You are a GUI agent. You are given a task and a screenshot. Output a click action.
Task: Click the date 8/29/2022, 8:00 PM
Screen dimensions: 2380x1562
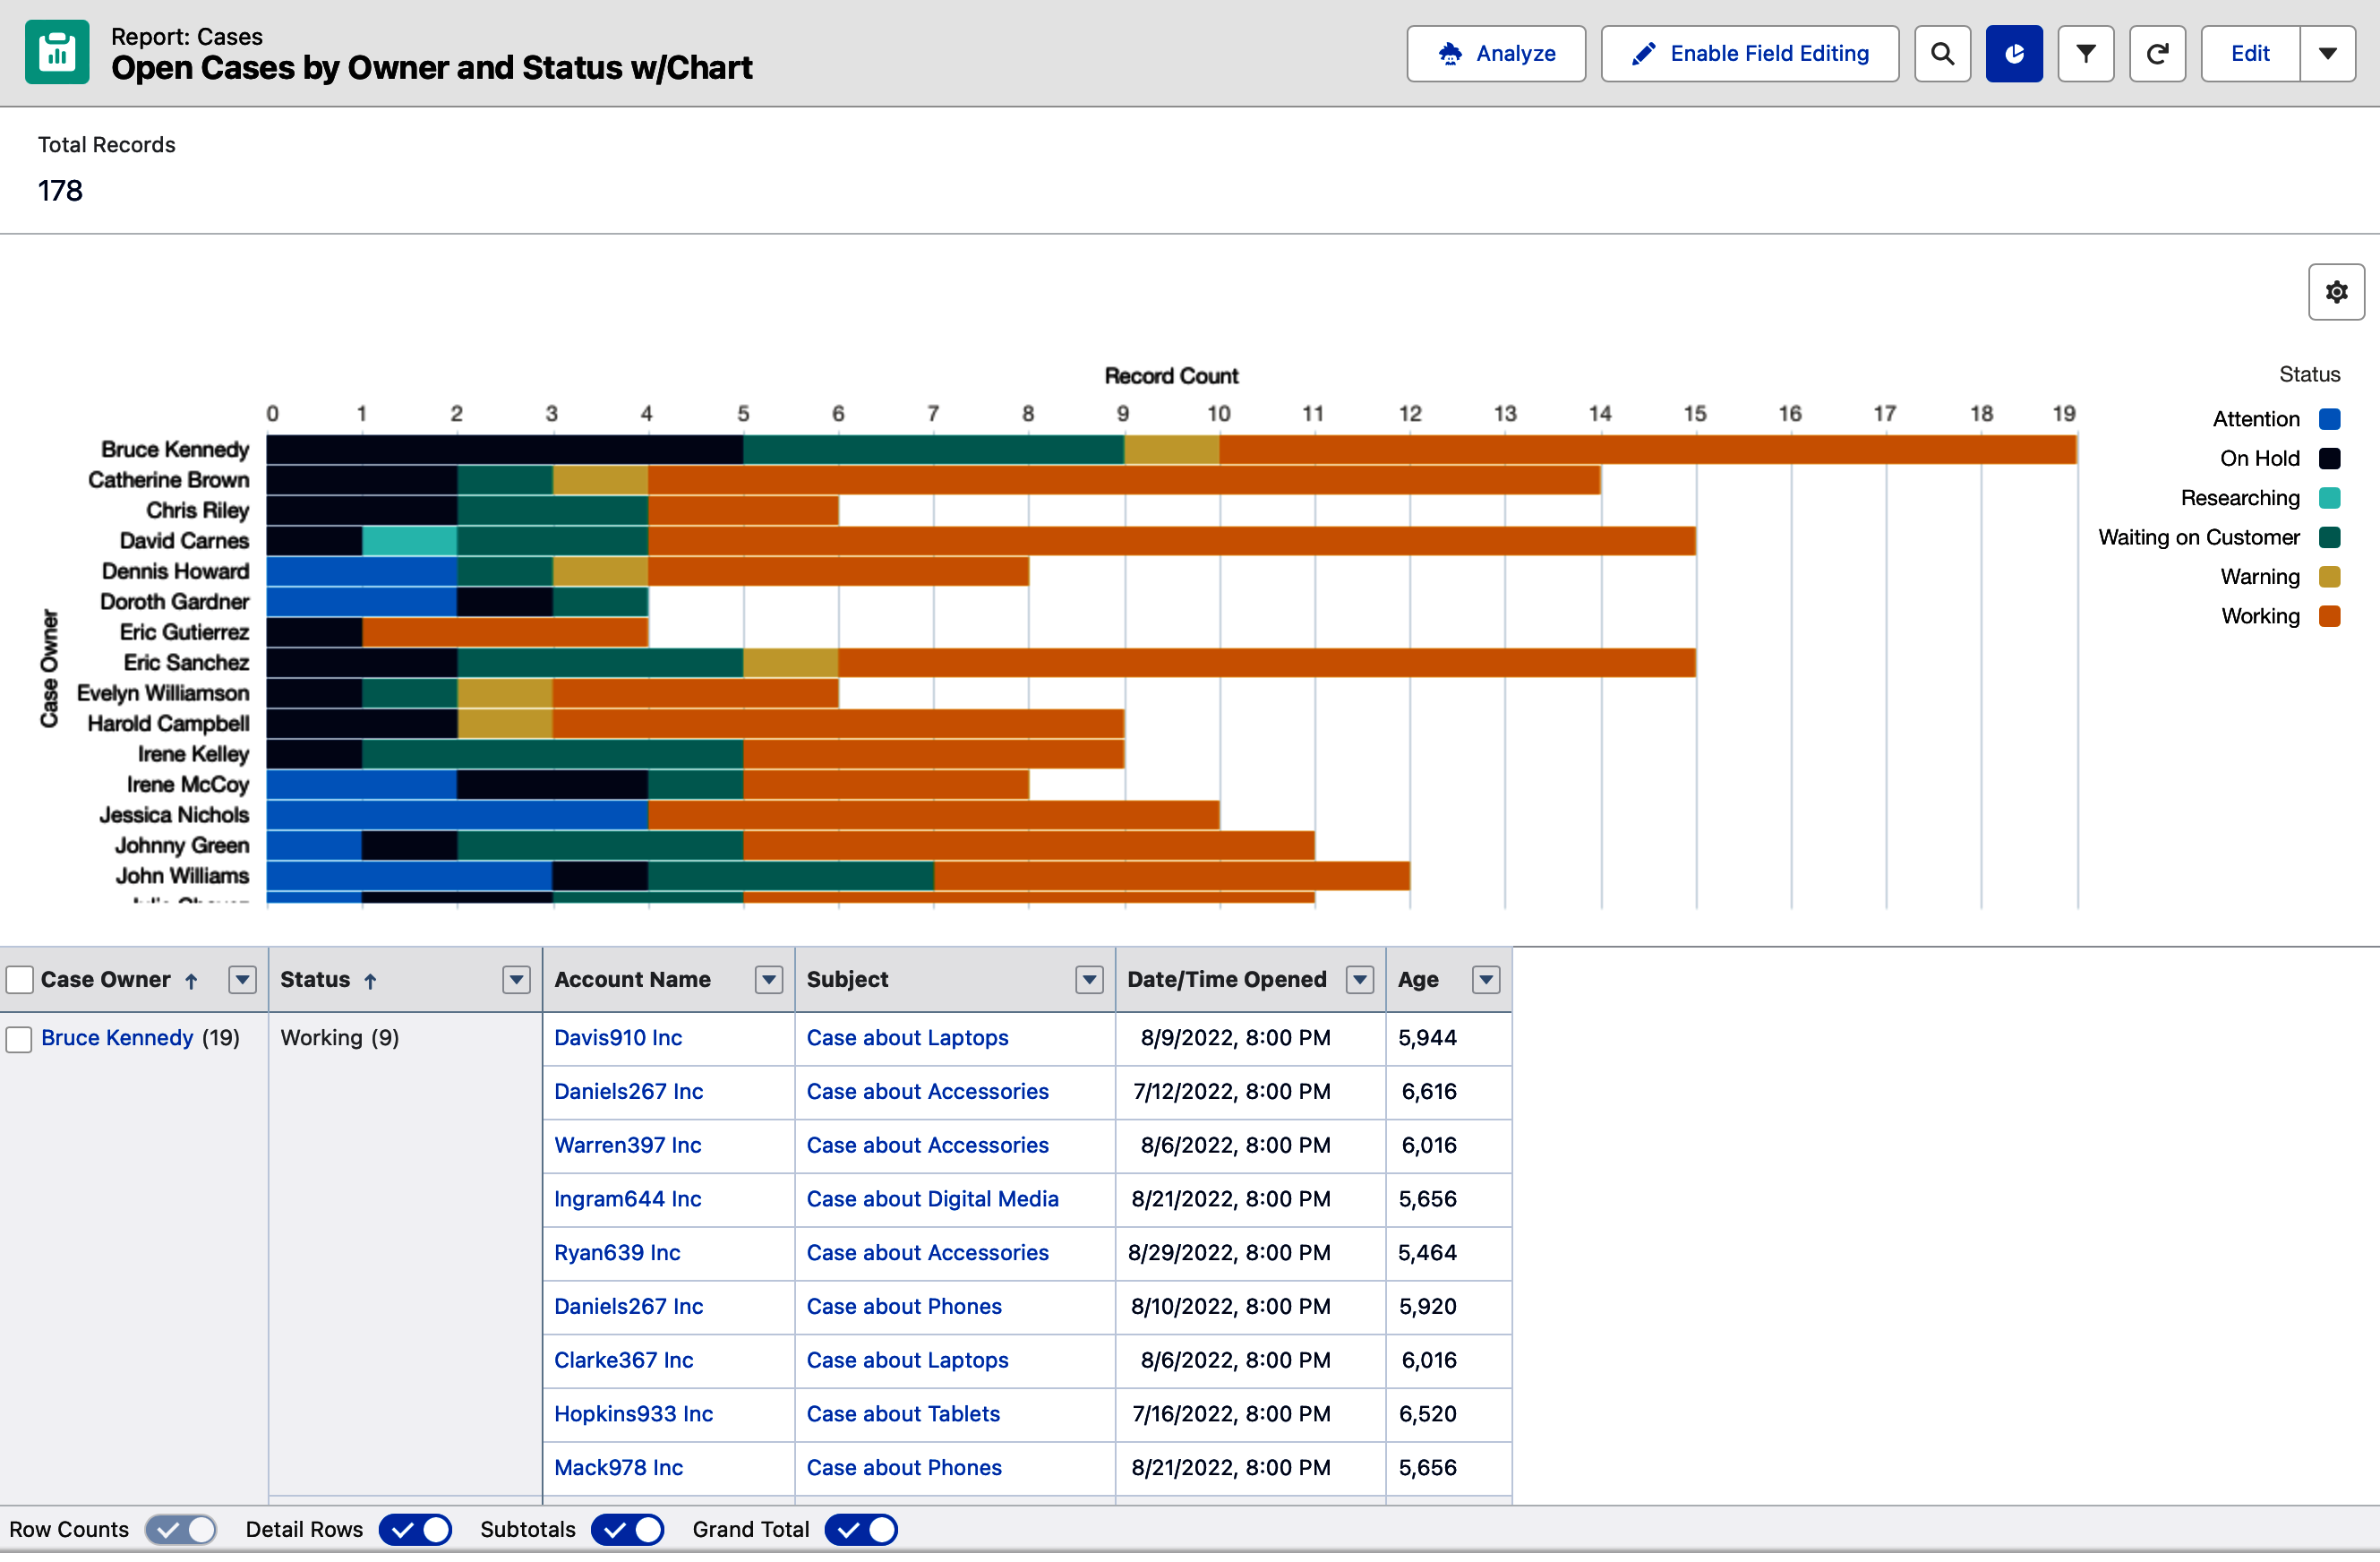(x=1229, y=1254)
